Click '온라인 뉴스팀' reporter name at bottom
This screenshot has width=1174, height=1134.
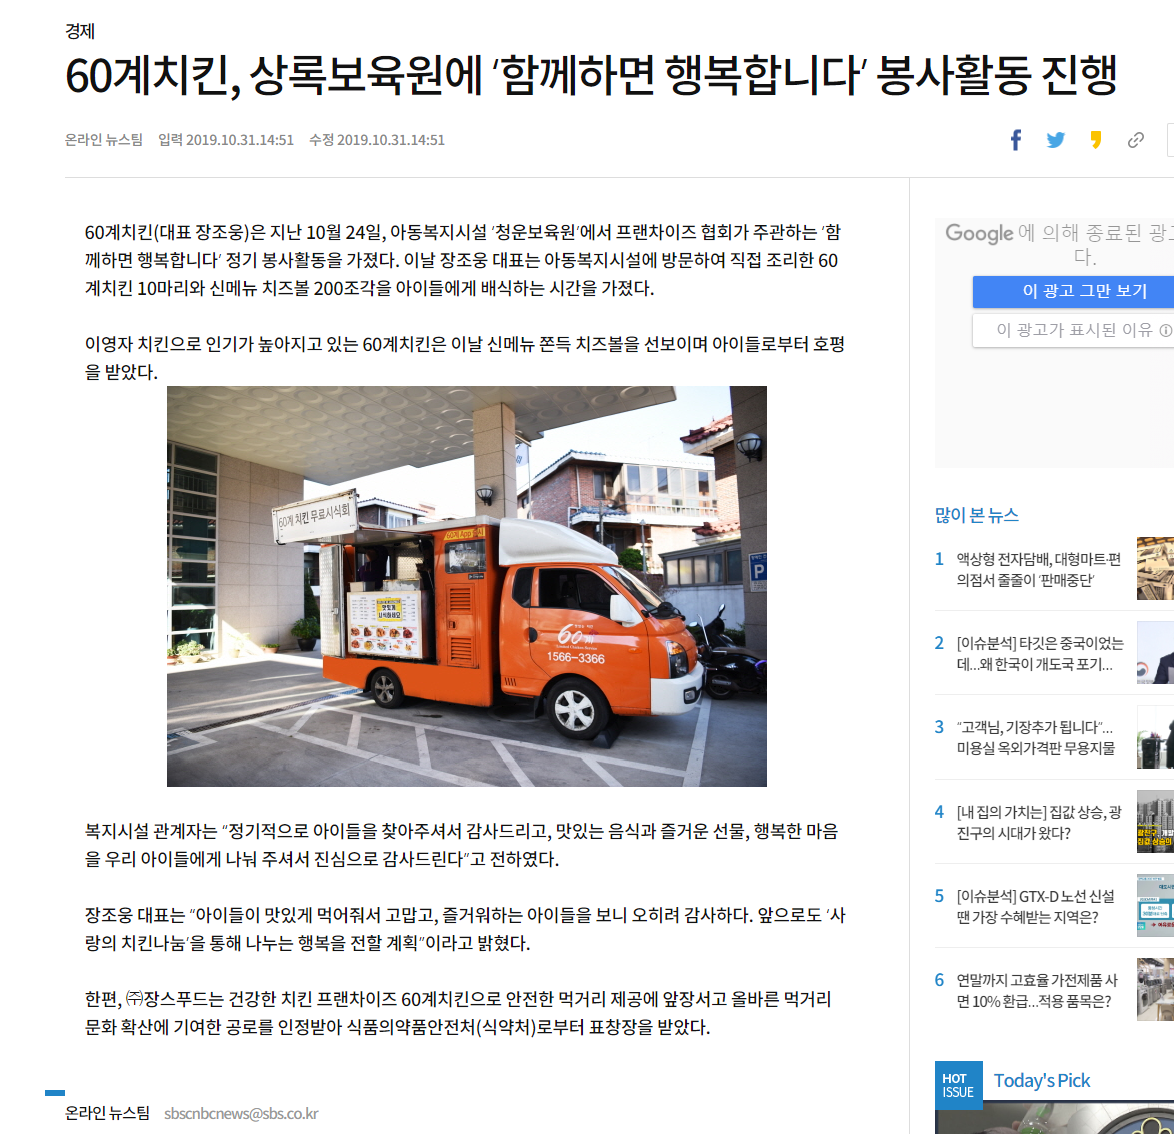[108, 1113]
